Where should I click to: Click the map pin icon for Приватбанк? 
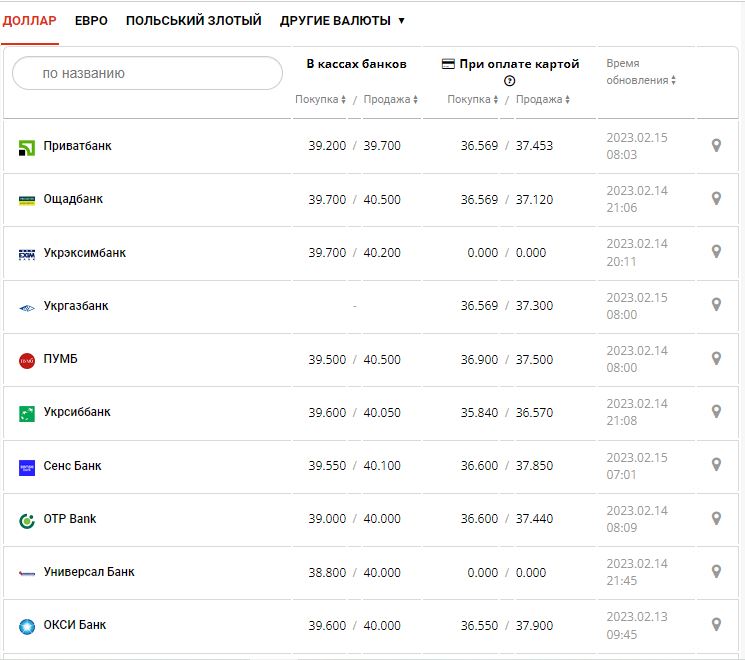pyautogui.click(x=716, y=146)
